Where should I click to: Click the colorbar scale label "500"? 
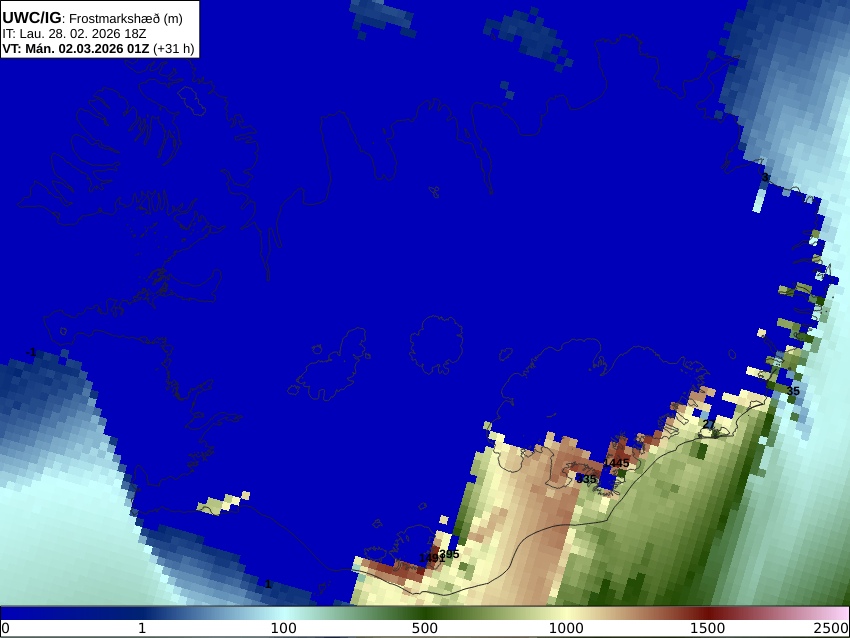pos(424,629)
